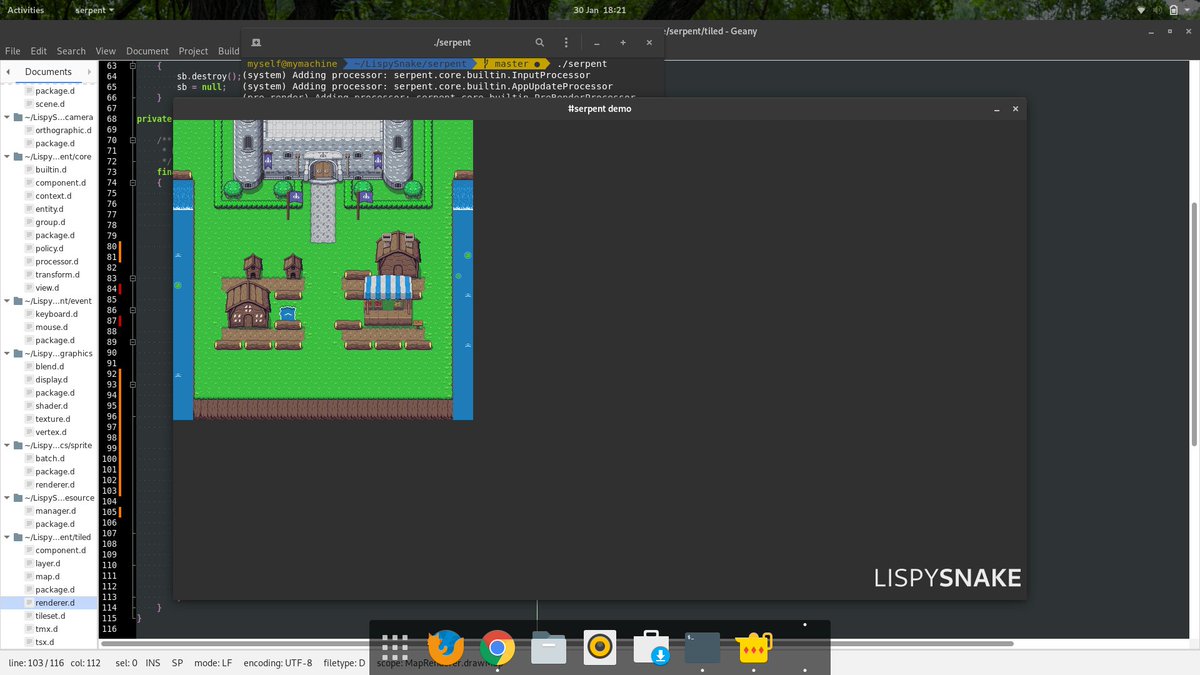Open entity.d in the sidebar
Screen dimensions: 1200x675
(x=49, y=209)
